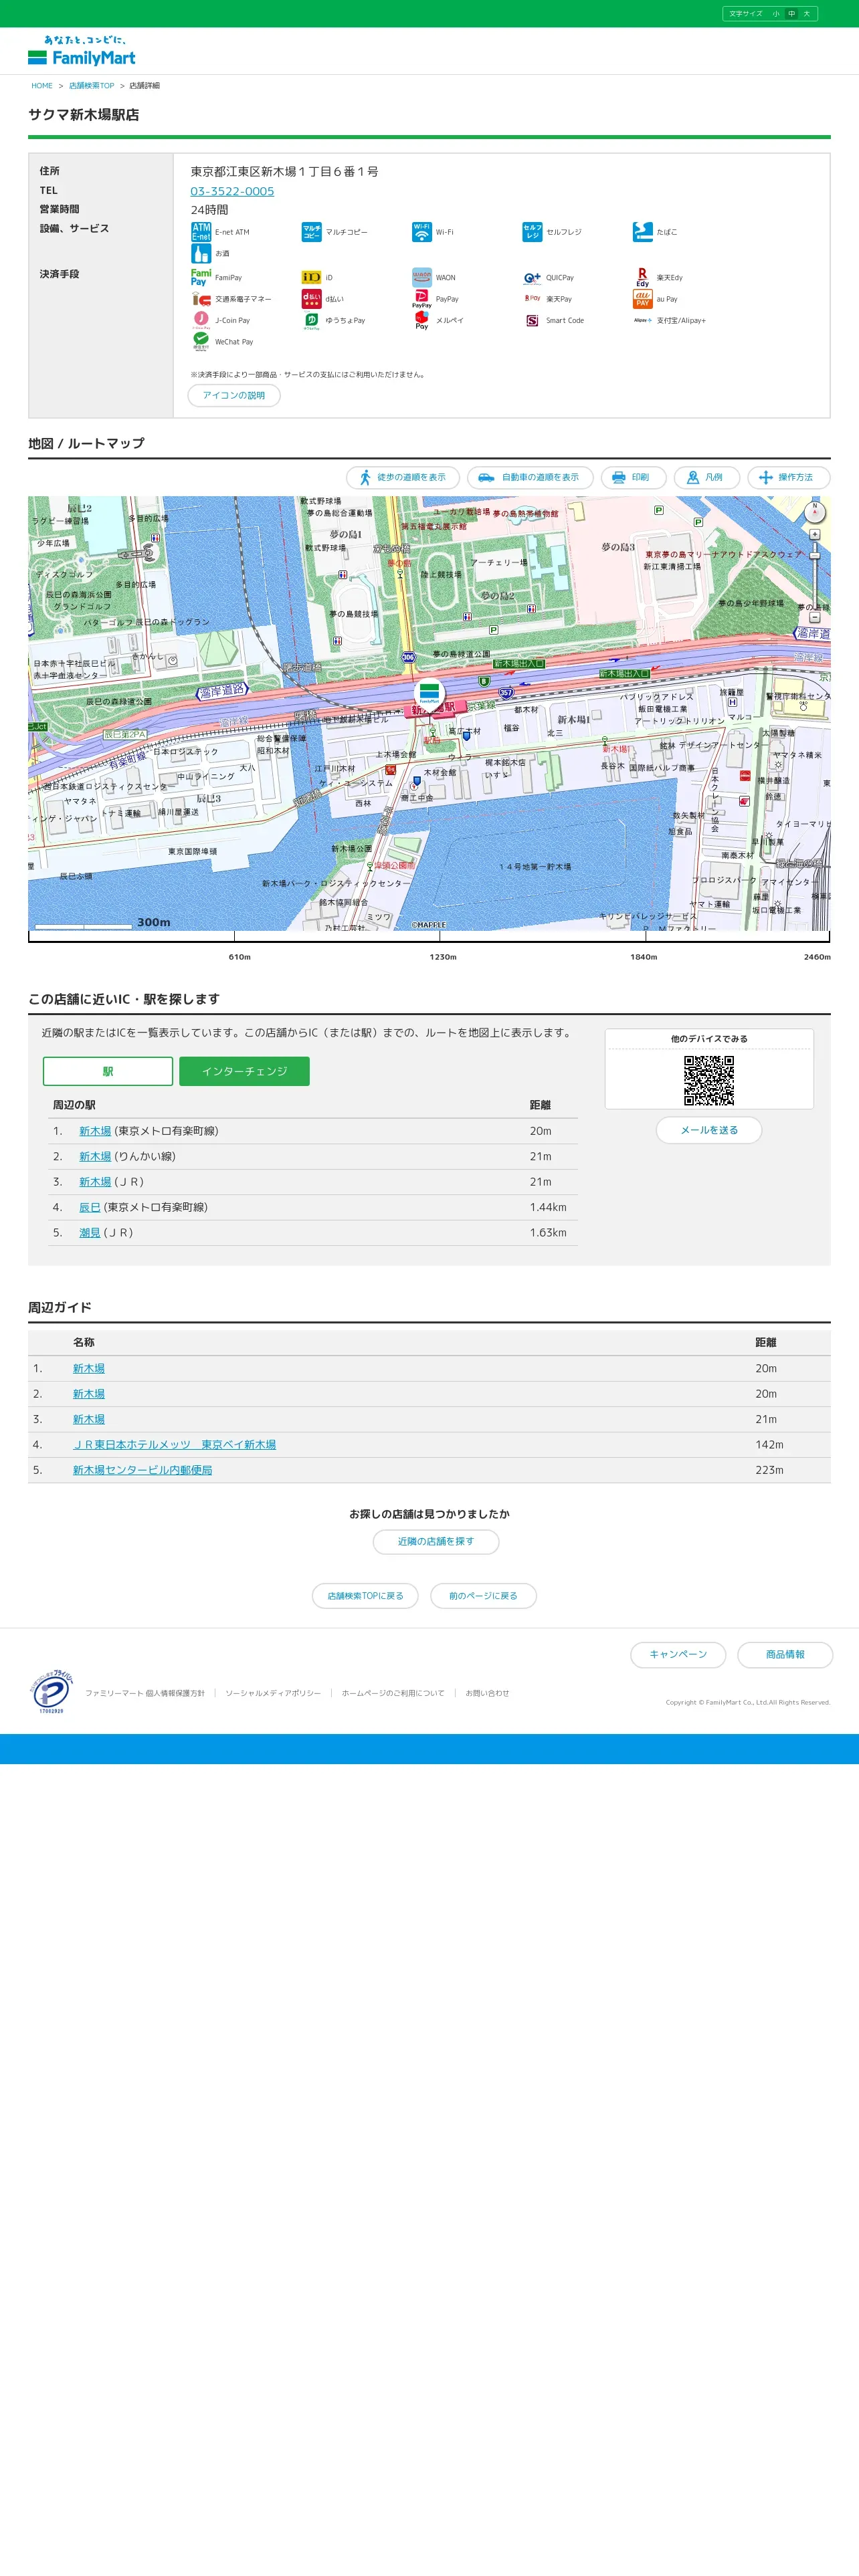Click 店舗検索TOPに戻る button
Screen dimensions: 859x2576
[366, 1596]
